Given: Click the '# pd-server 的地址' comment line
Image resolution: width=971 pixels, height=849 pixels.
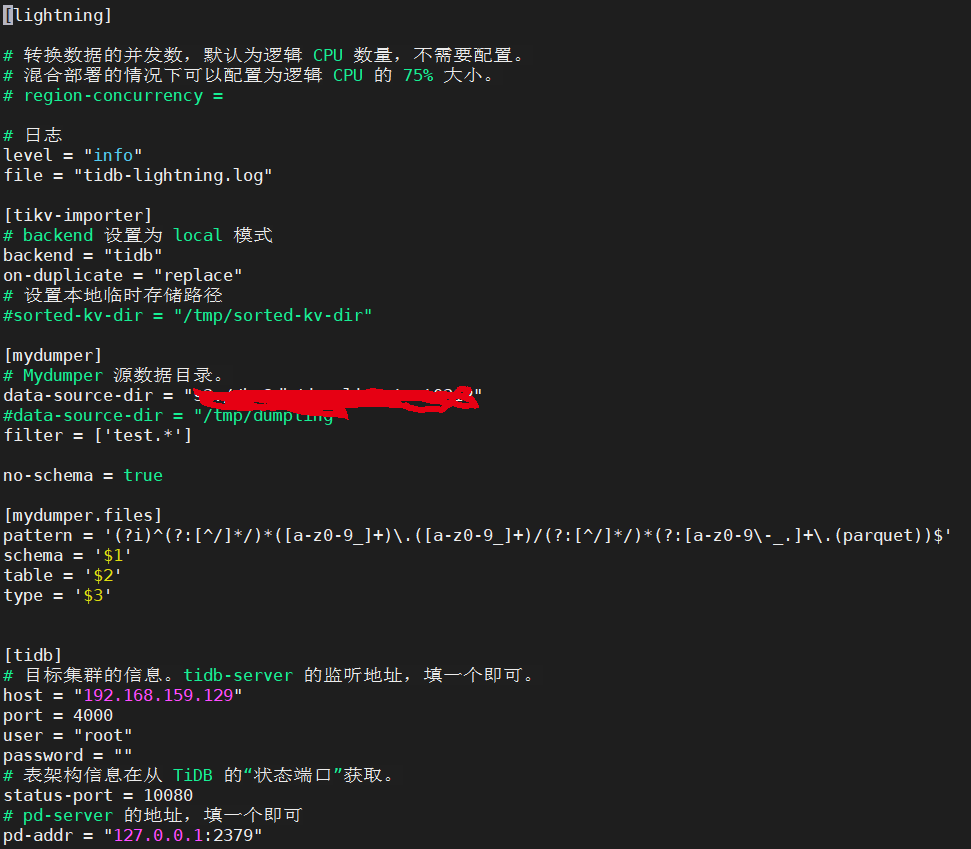Looking at the screenshot, I should click(x=153, y=816).
